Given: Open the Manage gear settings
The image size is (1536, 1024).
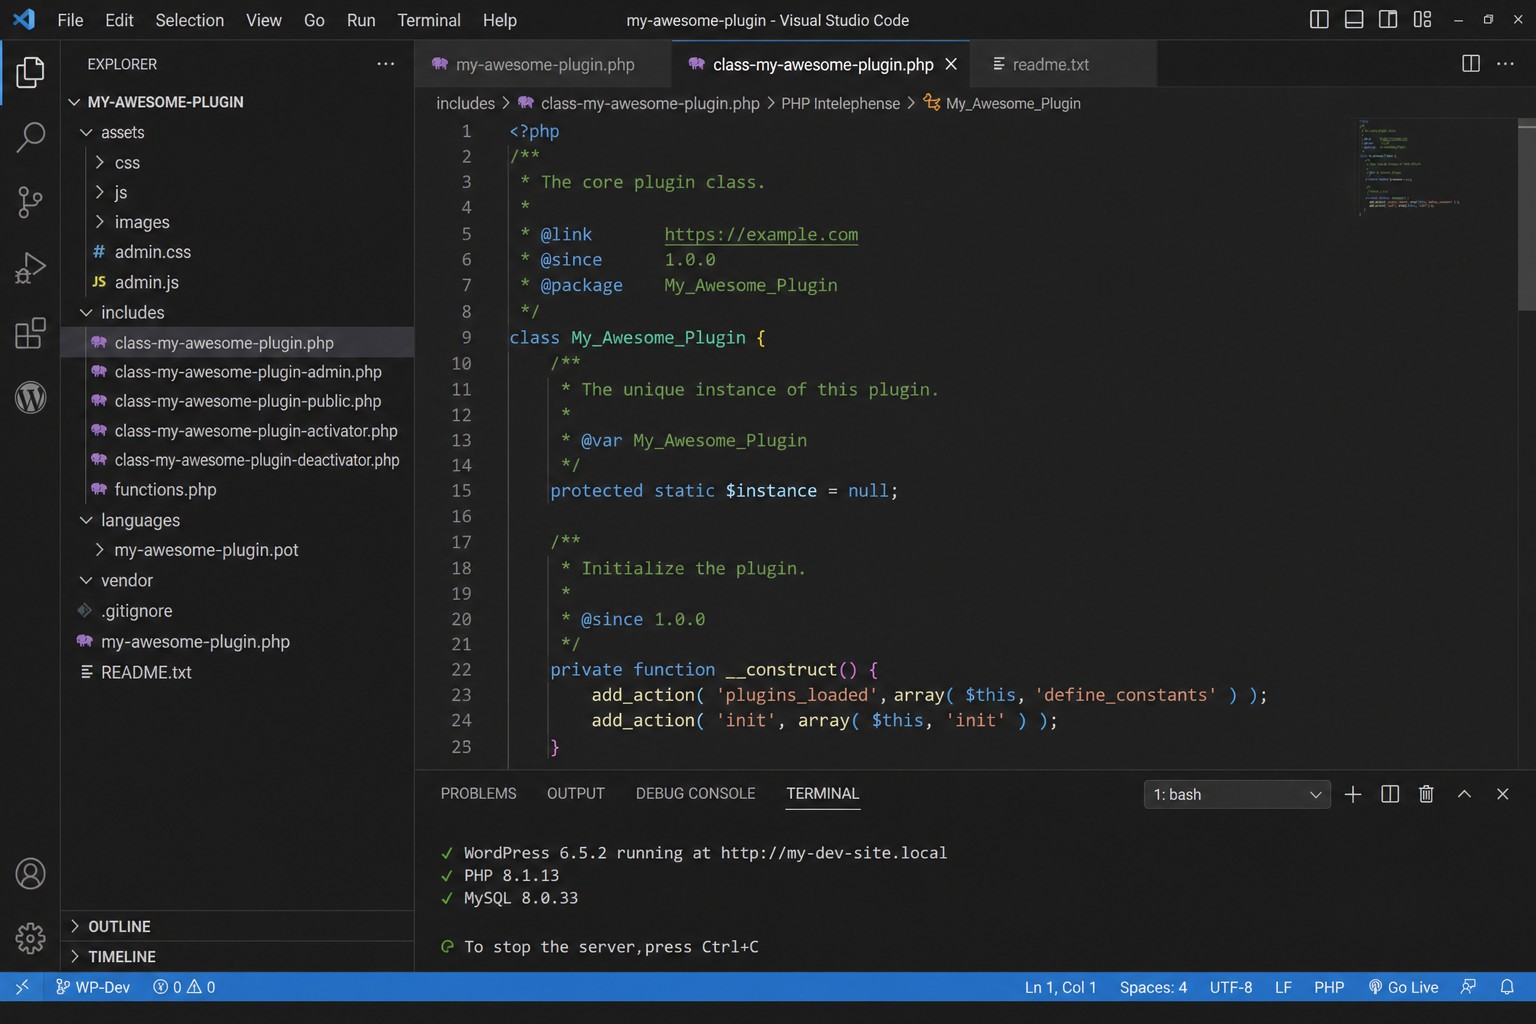Looking at the screenshot, I should [x=30, y=938].
